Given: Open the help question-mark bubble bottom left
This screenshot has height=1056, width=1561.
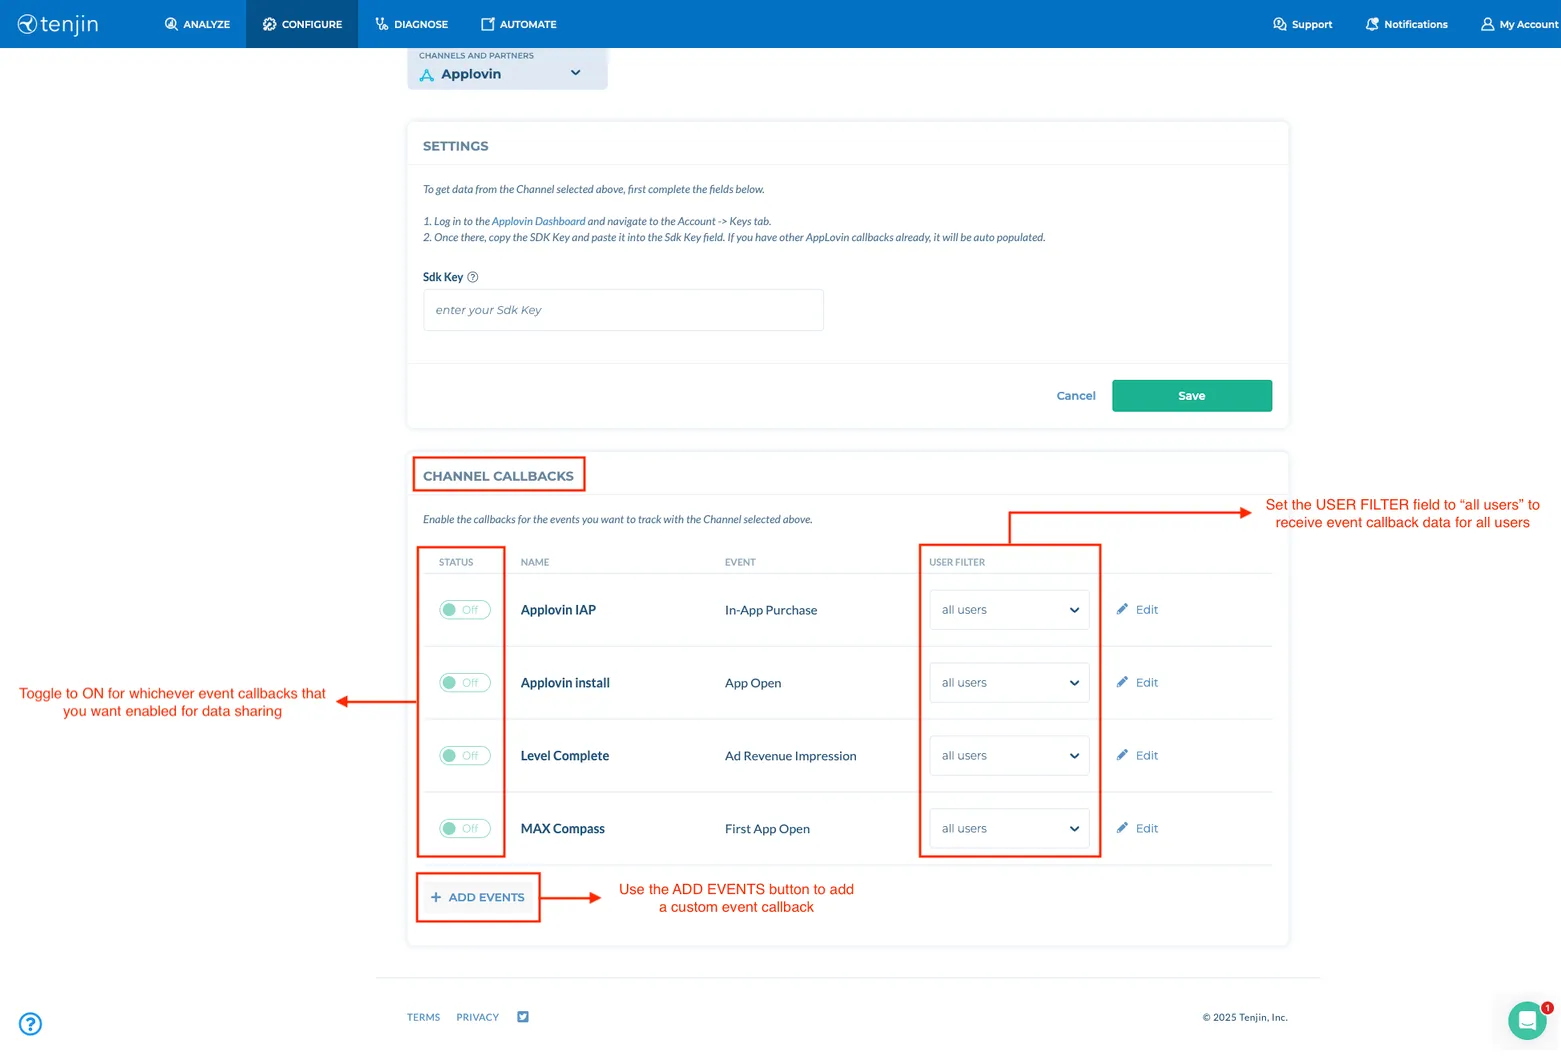Looking at the screenshot, I should click(30, 1023).
